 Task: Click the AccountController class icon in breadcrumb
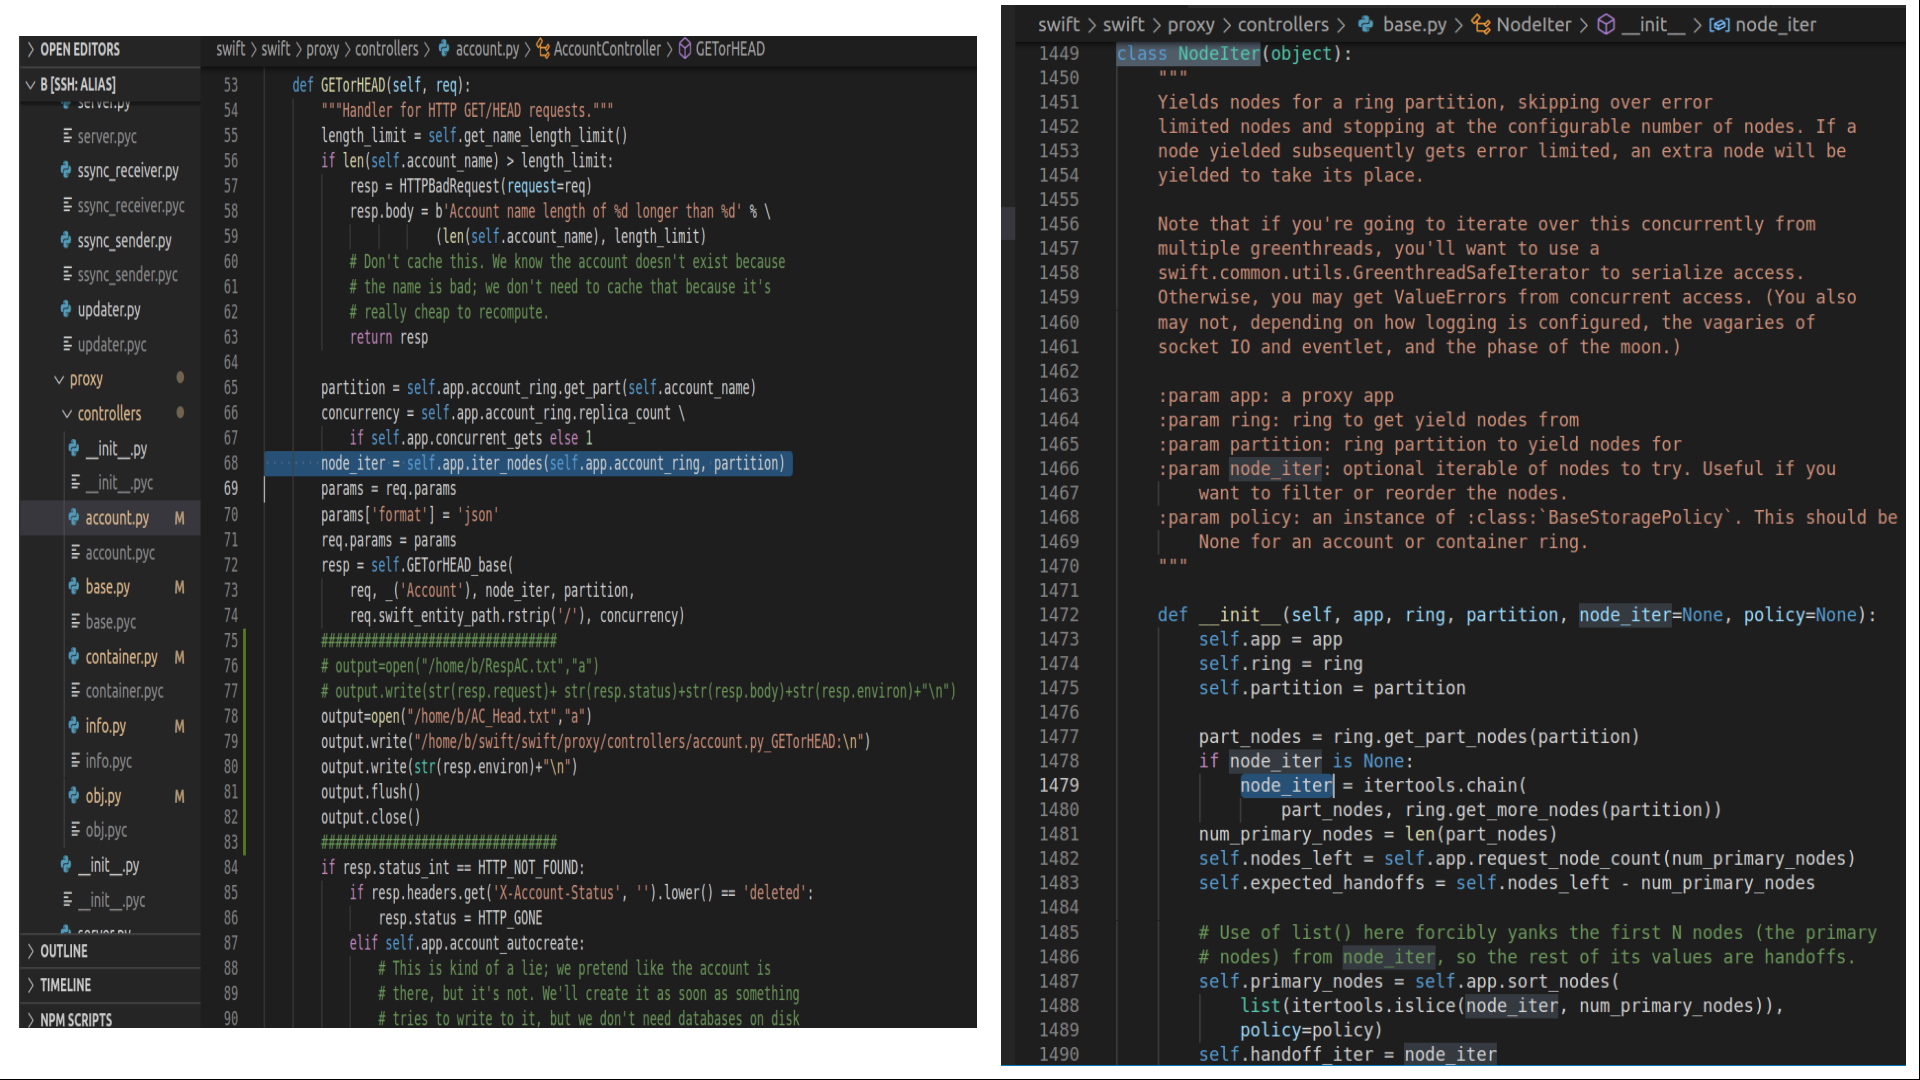pyautogui.click(x=543, y=49)
